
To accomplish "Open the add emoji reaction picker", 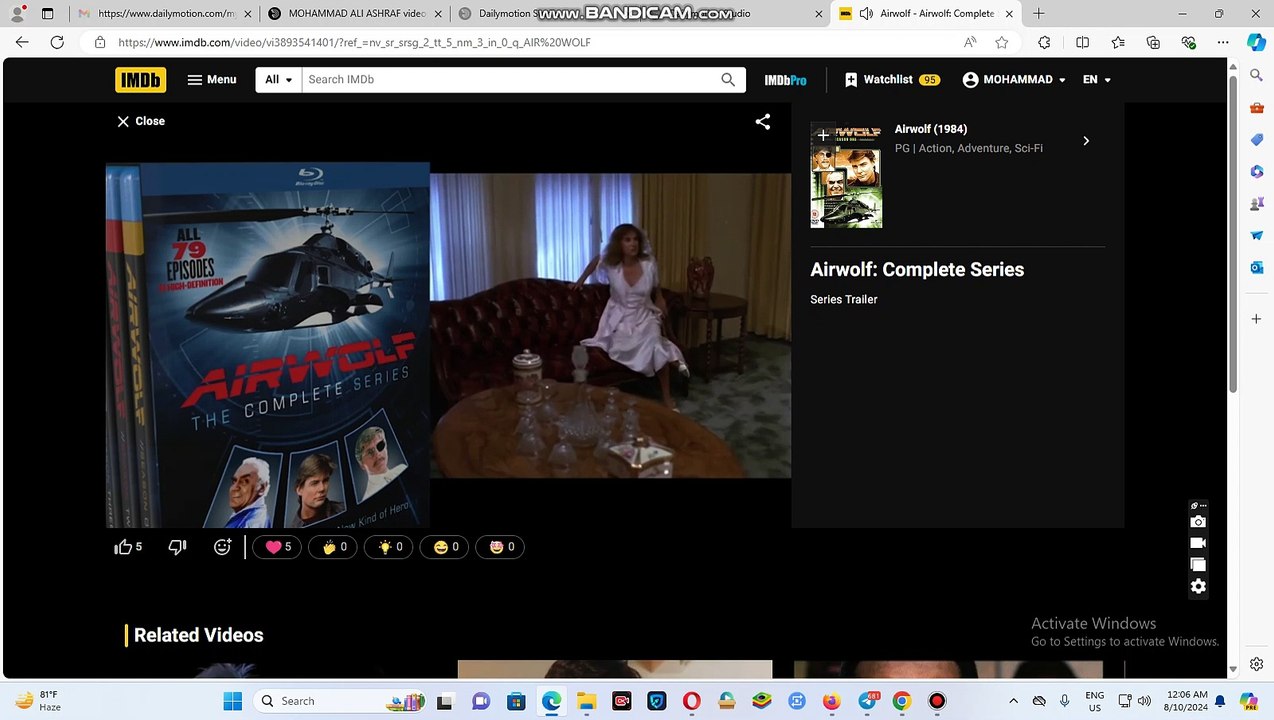I will [222, 547].
